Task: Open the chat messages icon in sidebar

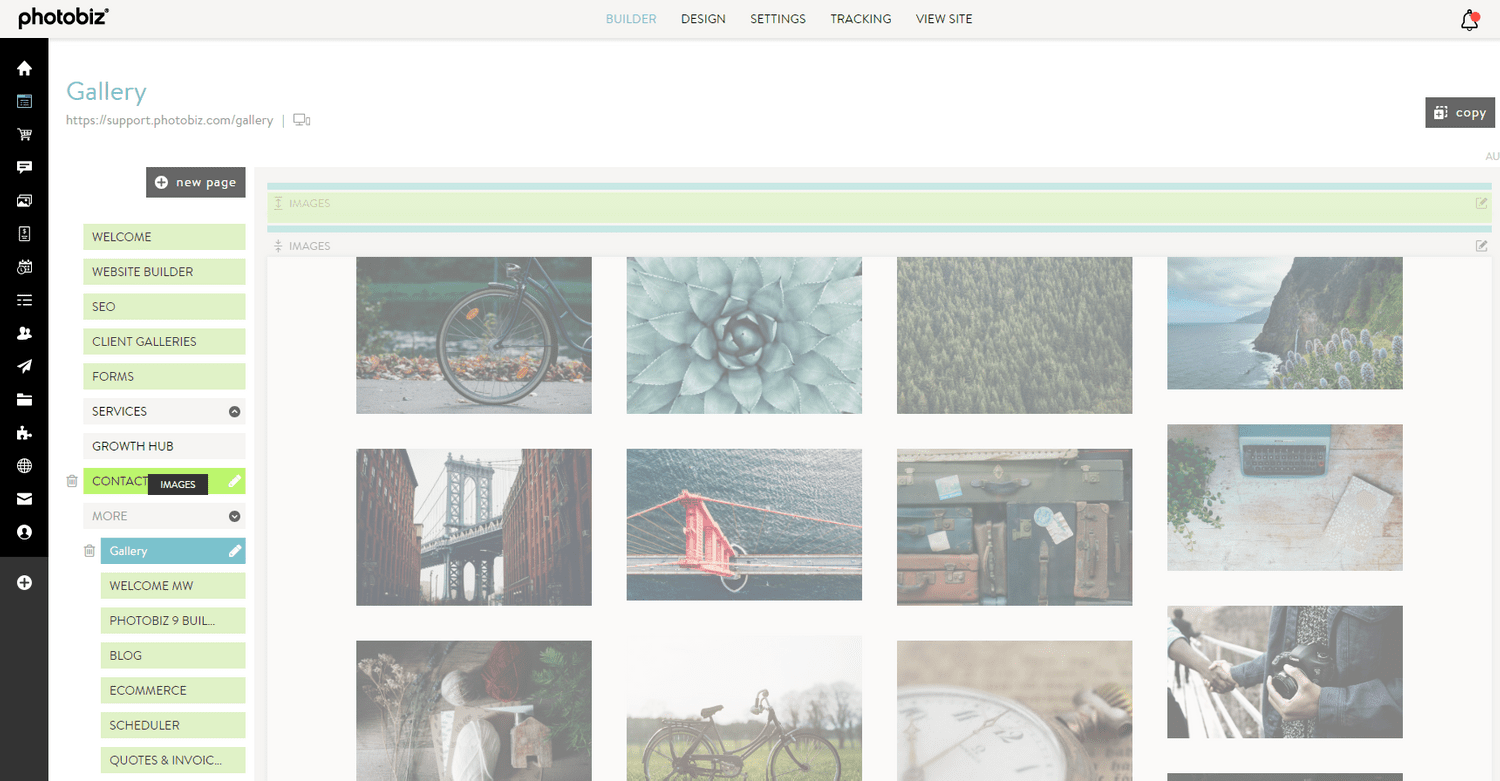Action: [x=24, y=167]
